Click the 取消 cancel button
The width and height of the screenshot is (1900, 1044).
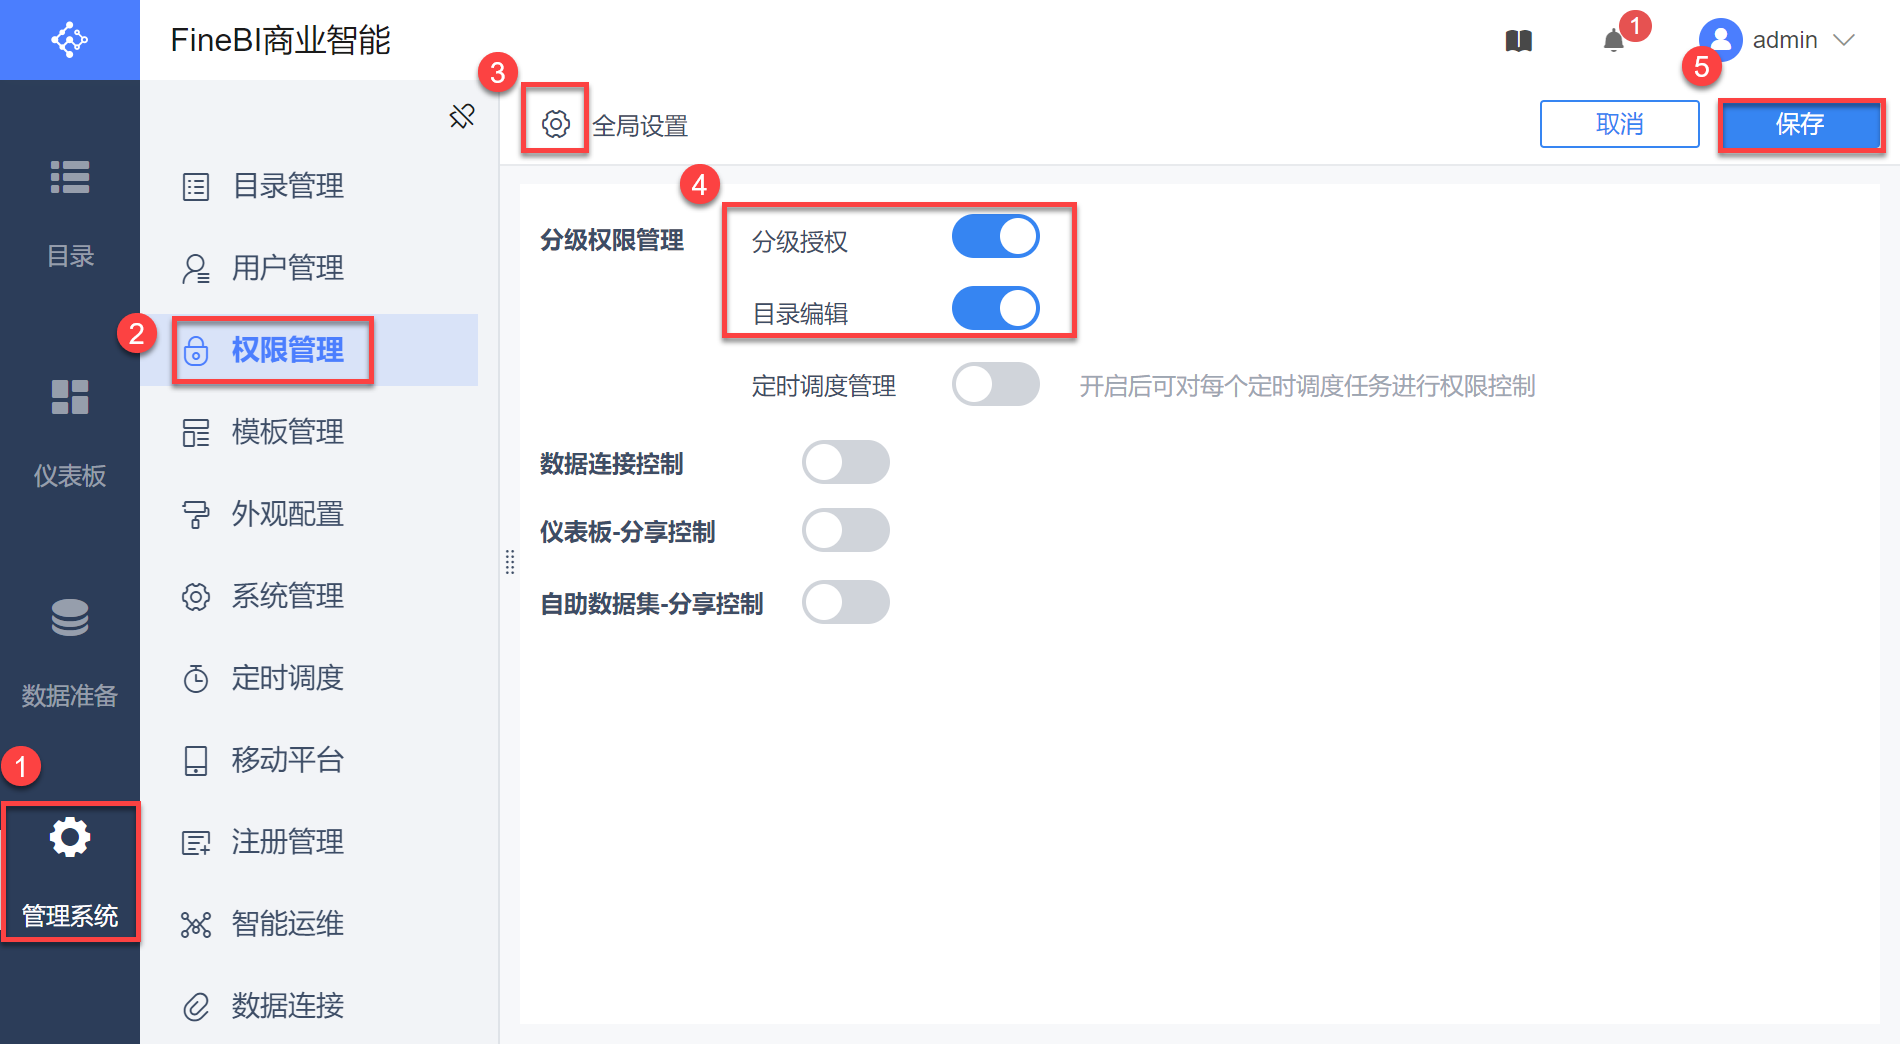point(1619,124)
